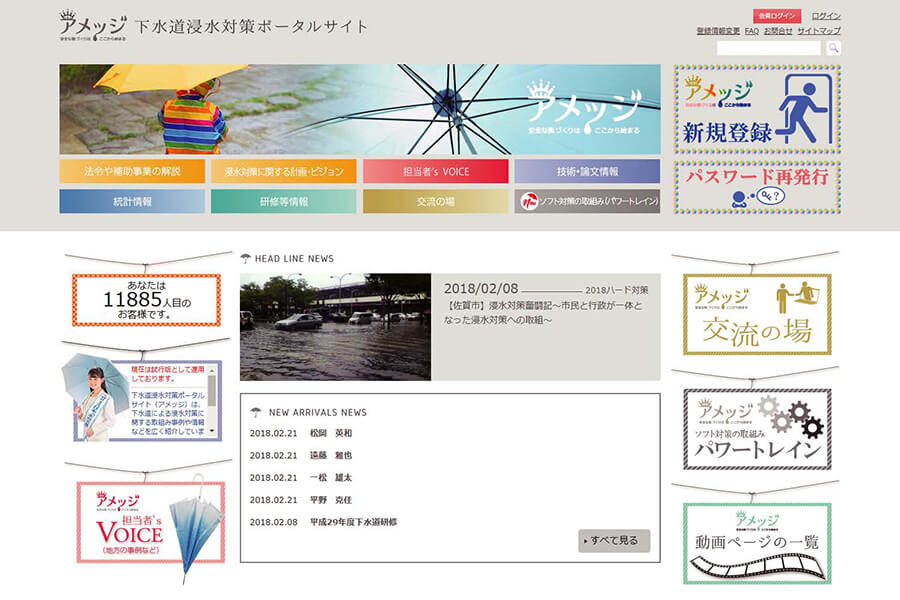
Task: Open ソフト対策の取組み(パワートレイン) menu button
Action: coord(587,202)
